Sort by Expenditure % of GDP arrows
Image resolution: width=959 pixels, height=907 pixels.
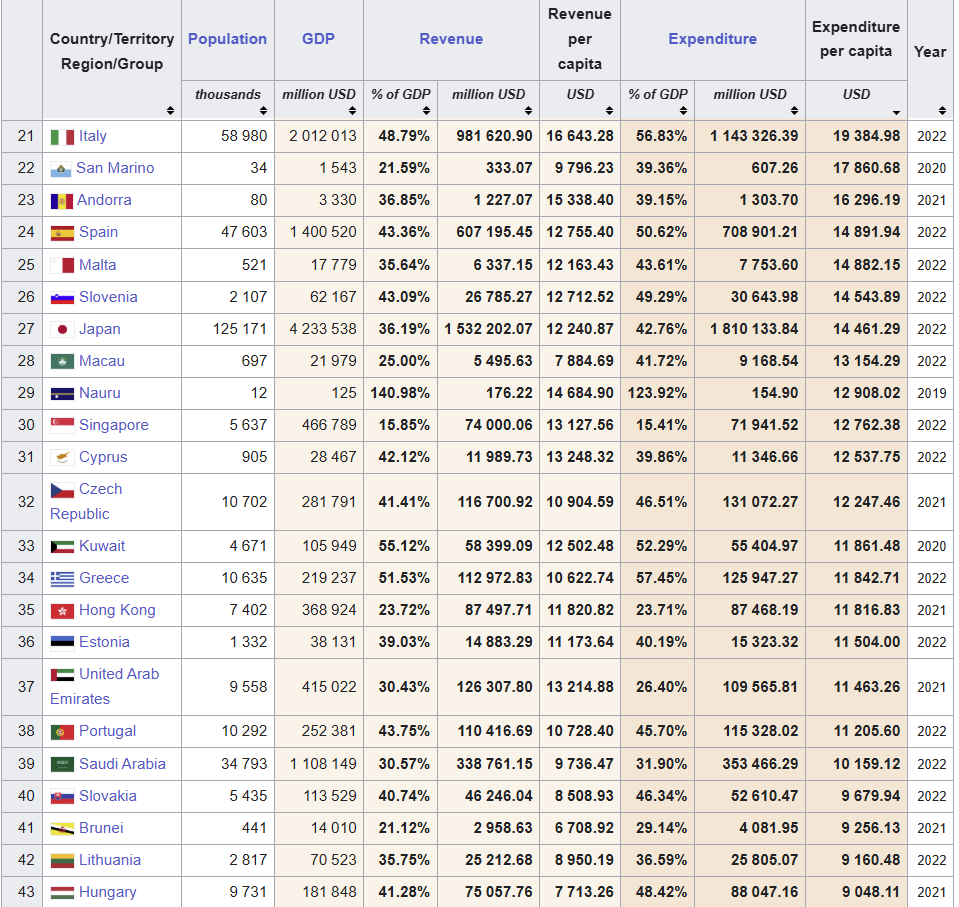pyautogui.click(x=683, y=111)
